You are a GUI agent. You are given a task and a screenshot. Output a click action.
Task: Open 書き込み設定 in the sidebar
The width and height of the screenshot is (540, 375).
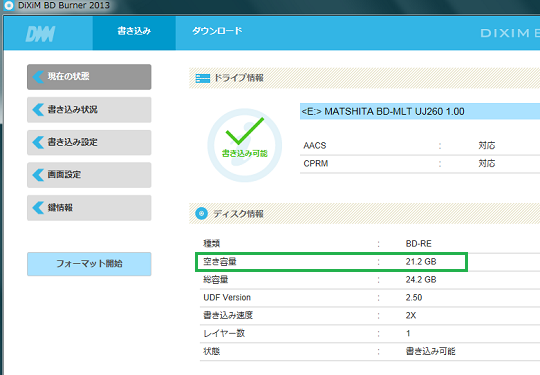[89, 143]
